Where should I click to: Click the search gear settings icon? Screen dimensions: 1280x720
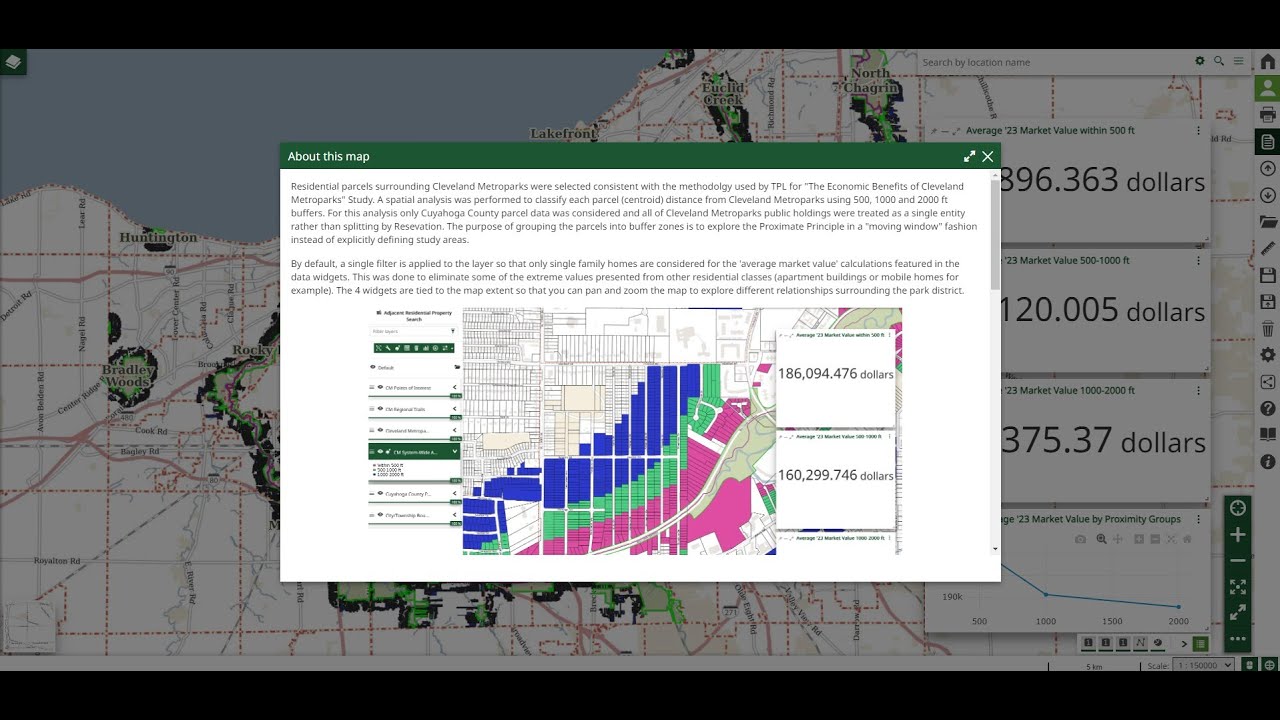(1200, 61)
